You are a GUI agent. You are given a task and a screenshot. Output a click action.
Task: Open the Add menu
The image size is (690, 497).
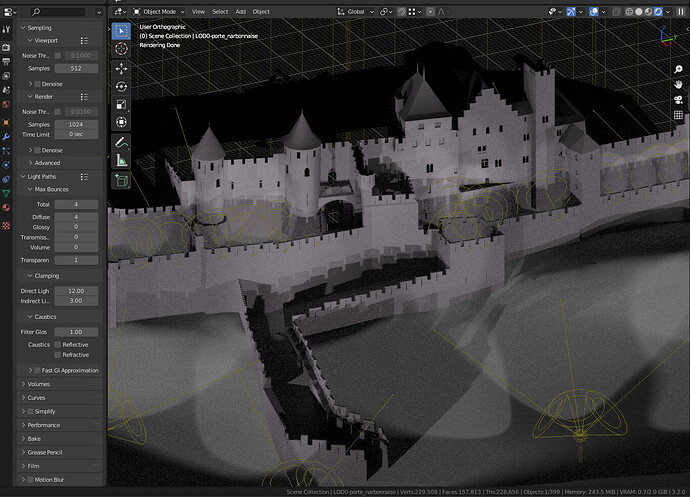pos(240,12)
